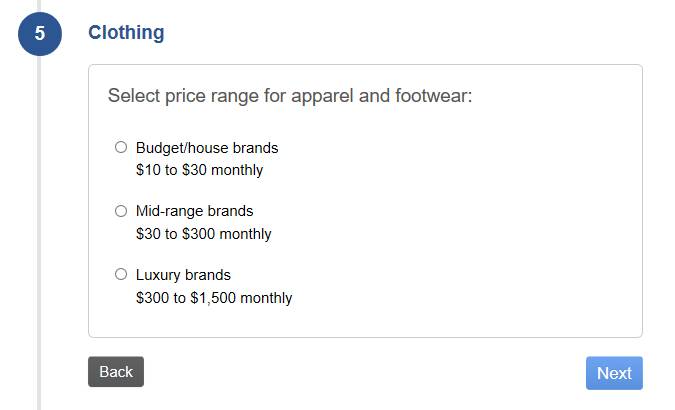Click the number 5 in the step badge

(39, 33)
